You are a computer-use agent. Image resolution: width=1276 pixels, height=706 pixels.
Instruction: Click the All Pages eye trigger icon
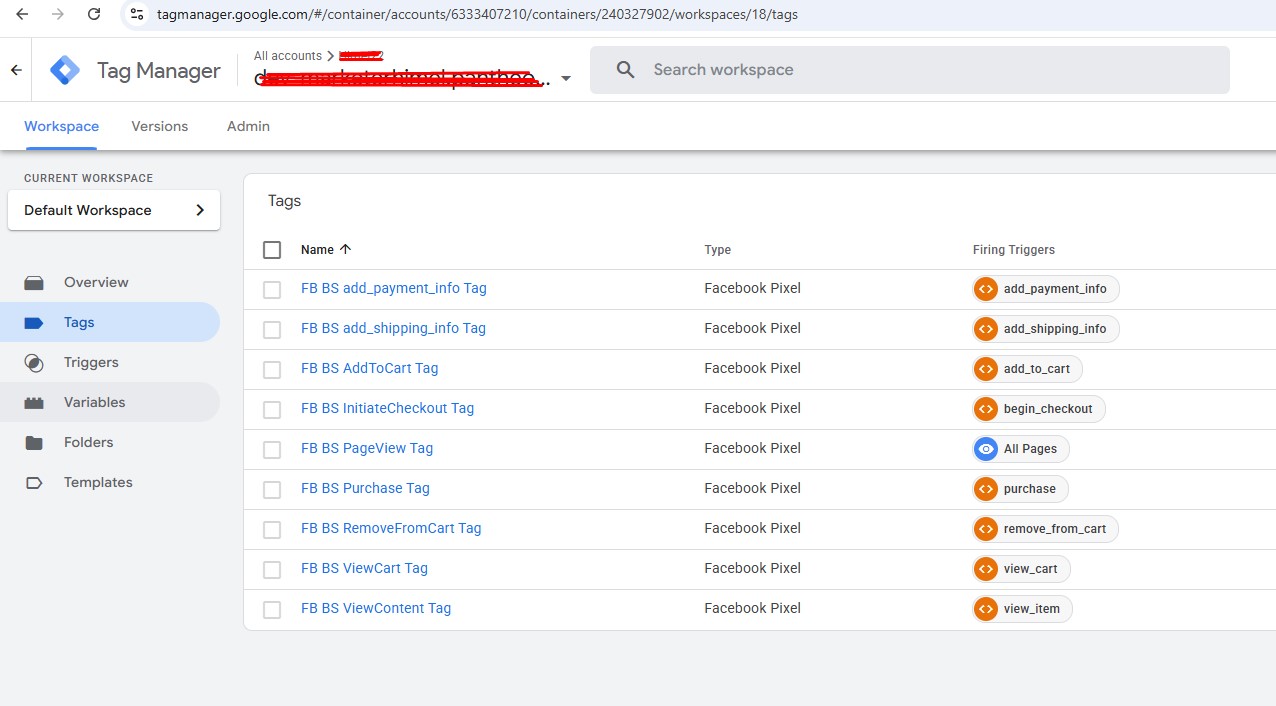986,449
